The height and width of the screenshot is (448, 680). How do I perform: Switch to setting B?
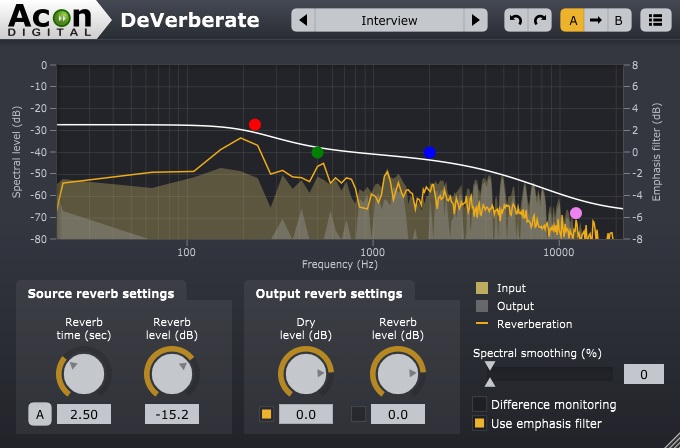pos(619,20)
